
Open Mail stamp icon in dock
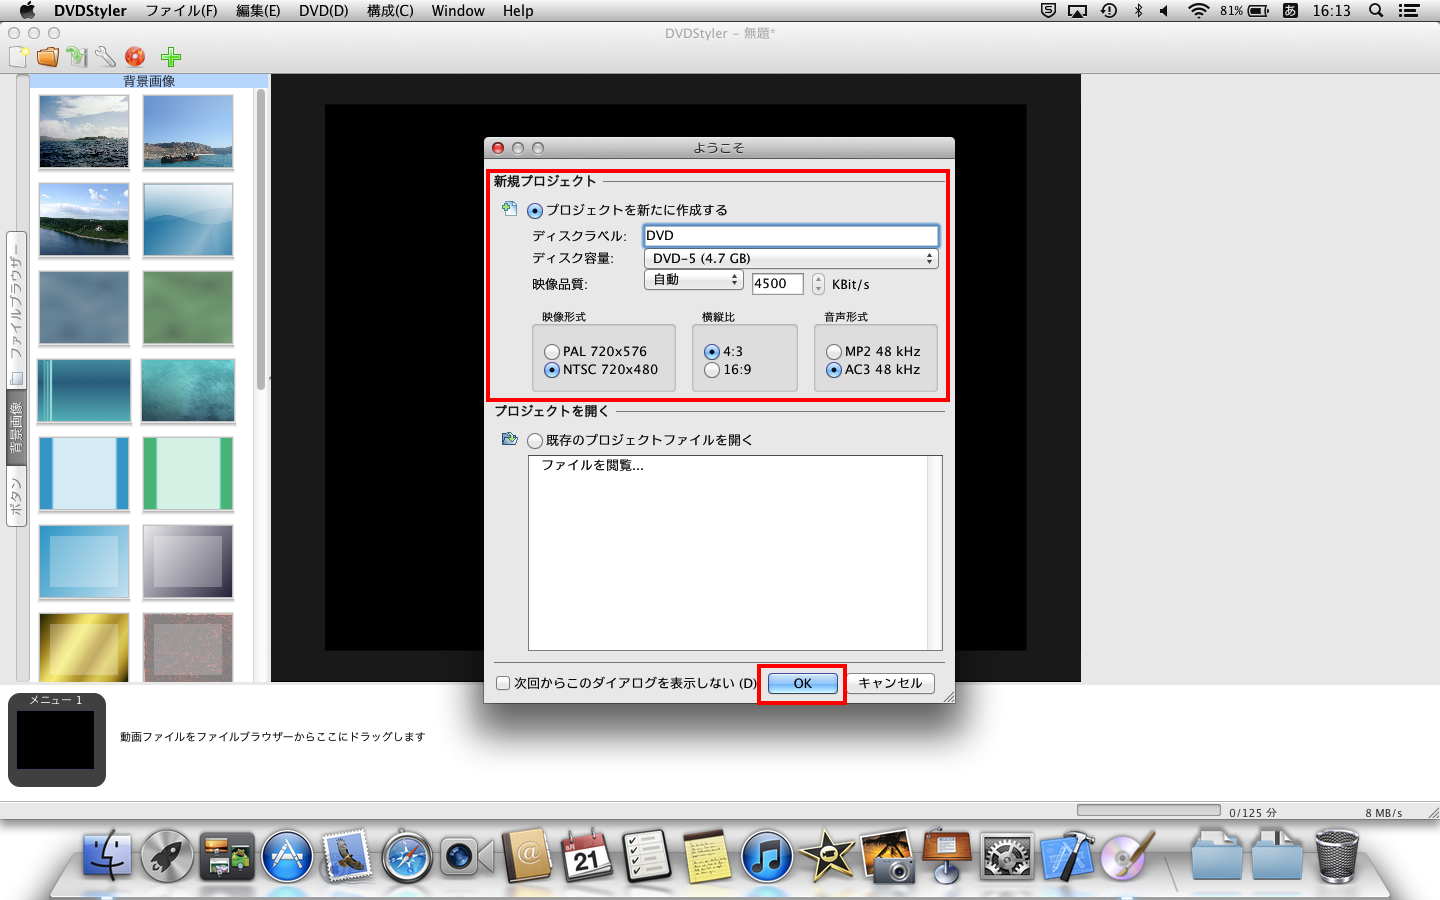(347, 856)
